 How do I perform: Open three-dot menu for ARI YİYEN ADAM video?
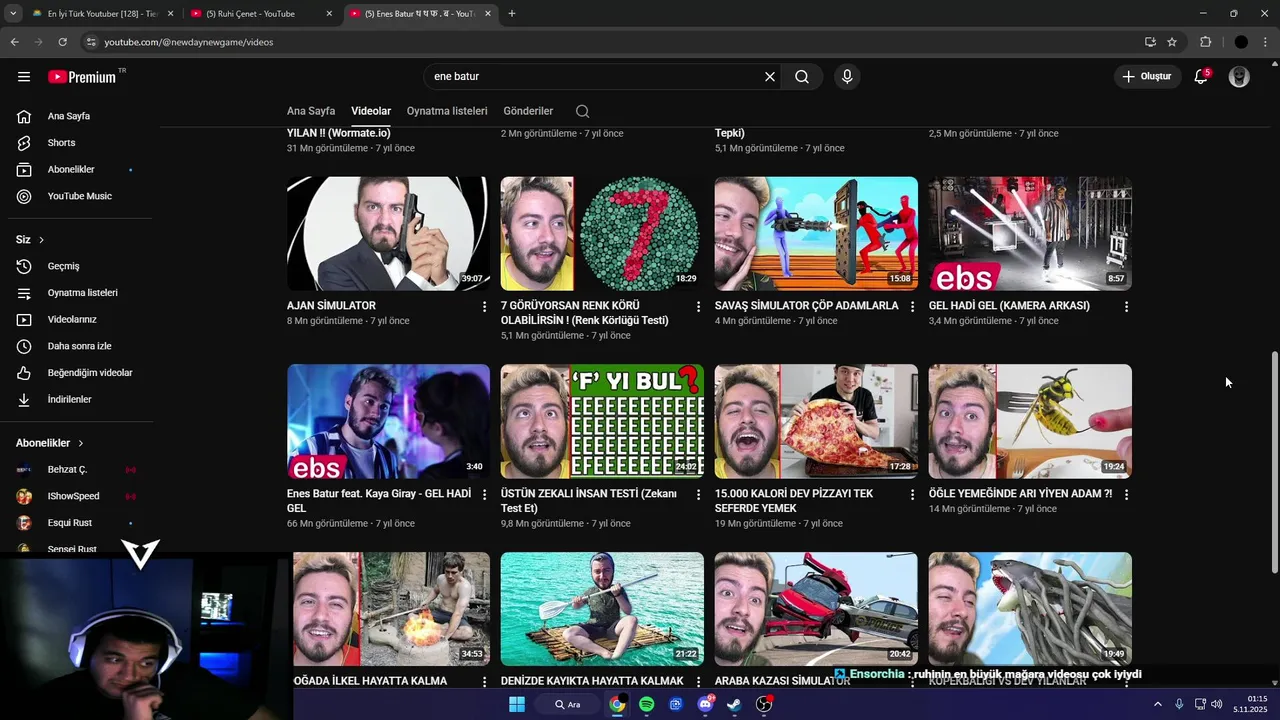coord(1126,495)
